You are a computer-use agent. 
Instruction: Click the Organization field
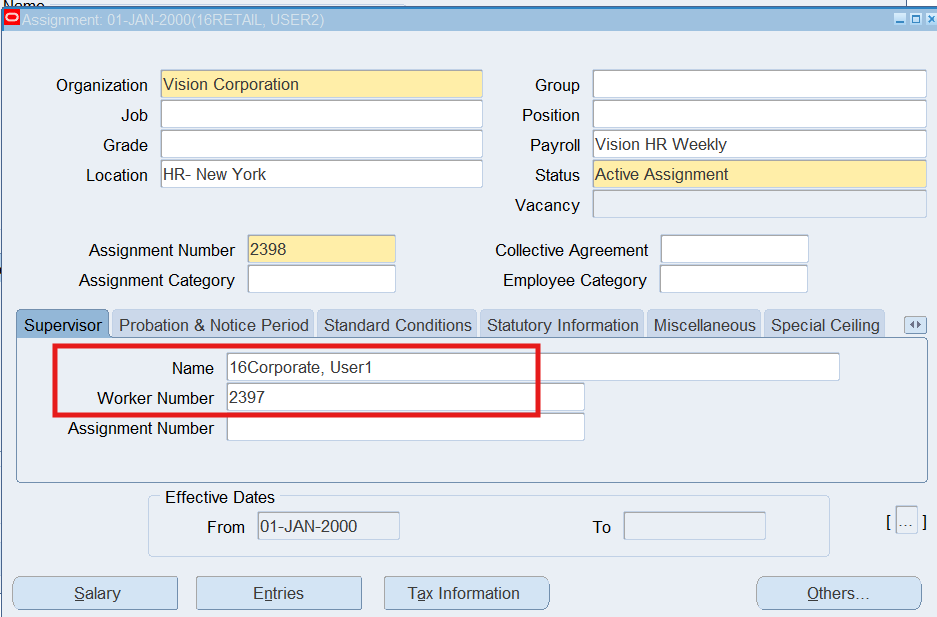click(321, 85)
